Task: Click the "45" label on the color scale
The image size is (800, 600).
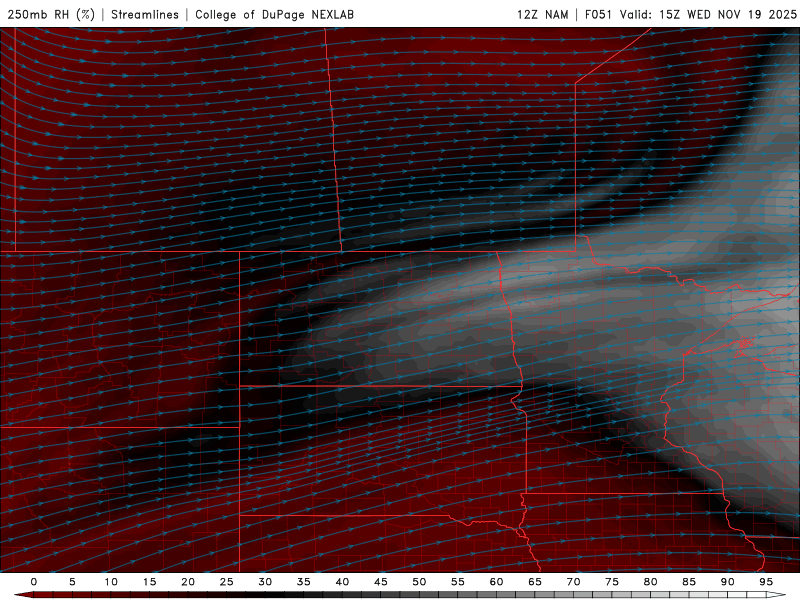Action: (381, 582)
